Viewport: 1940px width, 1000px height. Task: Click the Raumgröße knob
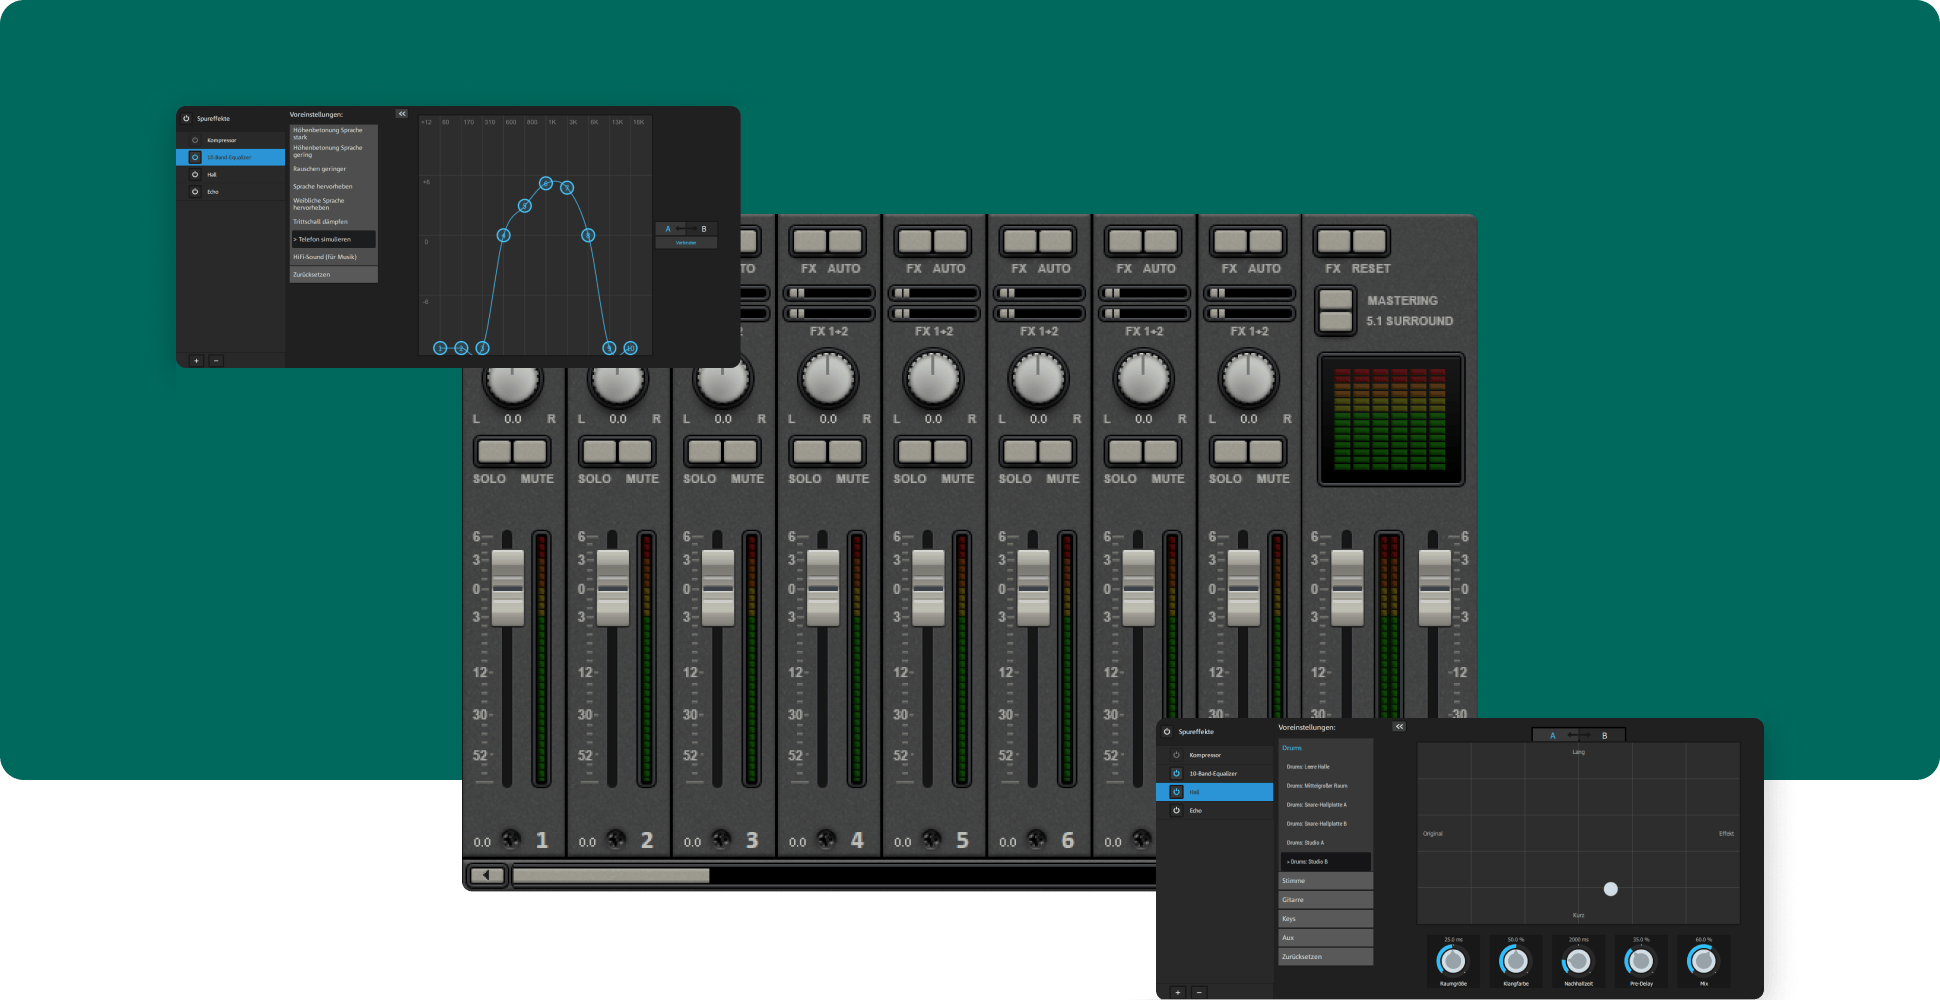click(1452, 961)
